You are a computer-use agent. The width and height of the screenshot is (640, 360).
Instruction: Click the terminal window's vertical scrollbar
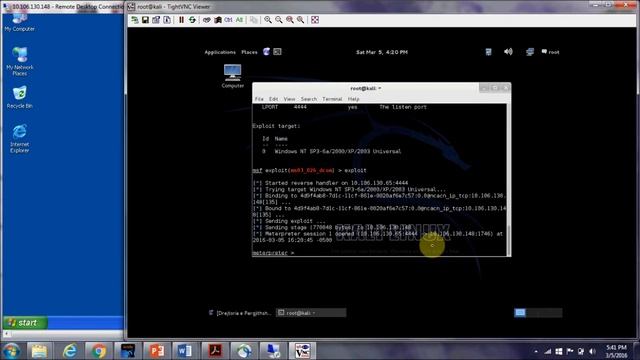pos(508,180)
